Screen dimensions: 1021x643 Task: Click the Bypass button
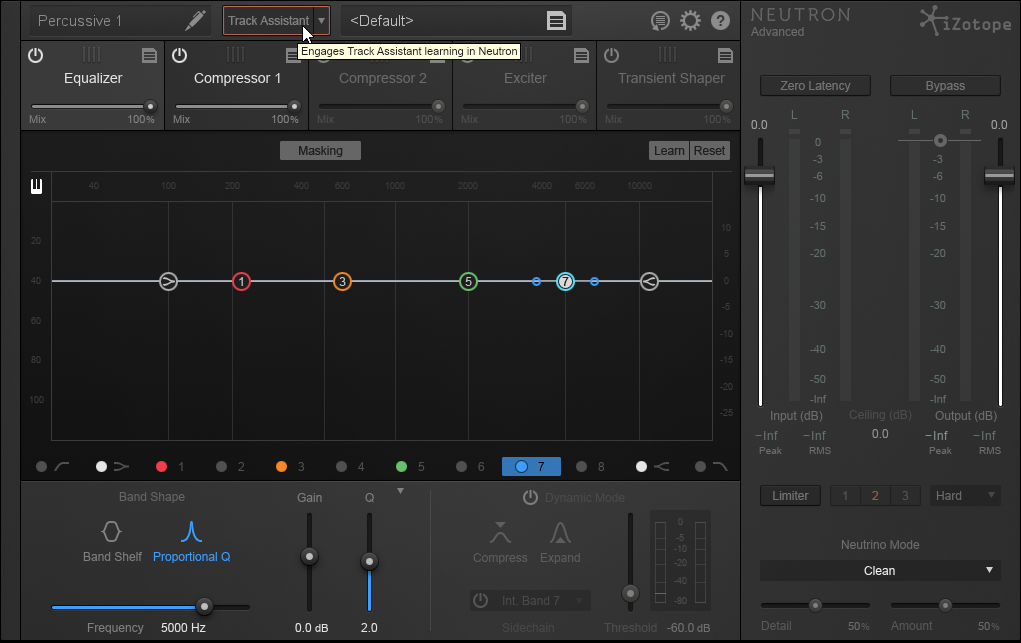click(945, 85)
